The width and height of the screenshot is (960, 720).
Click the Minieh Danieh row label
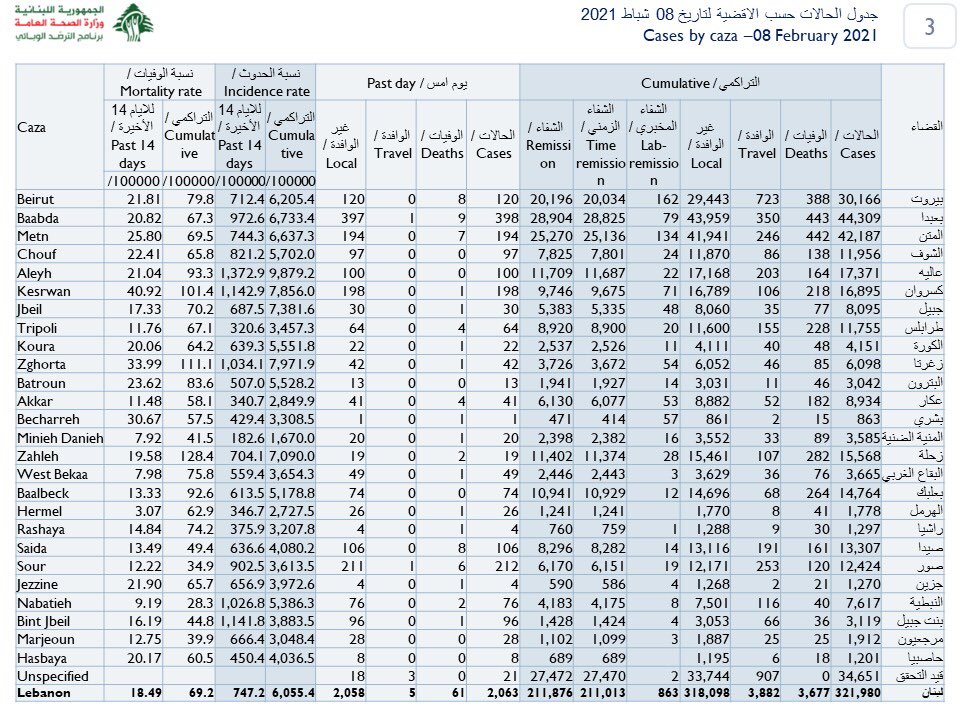pos(58,436)
